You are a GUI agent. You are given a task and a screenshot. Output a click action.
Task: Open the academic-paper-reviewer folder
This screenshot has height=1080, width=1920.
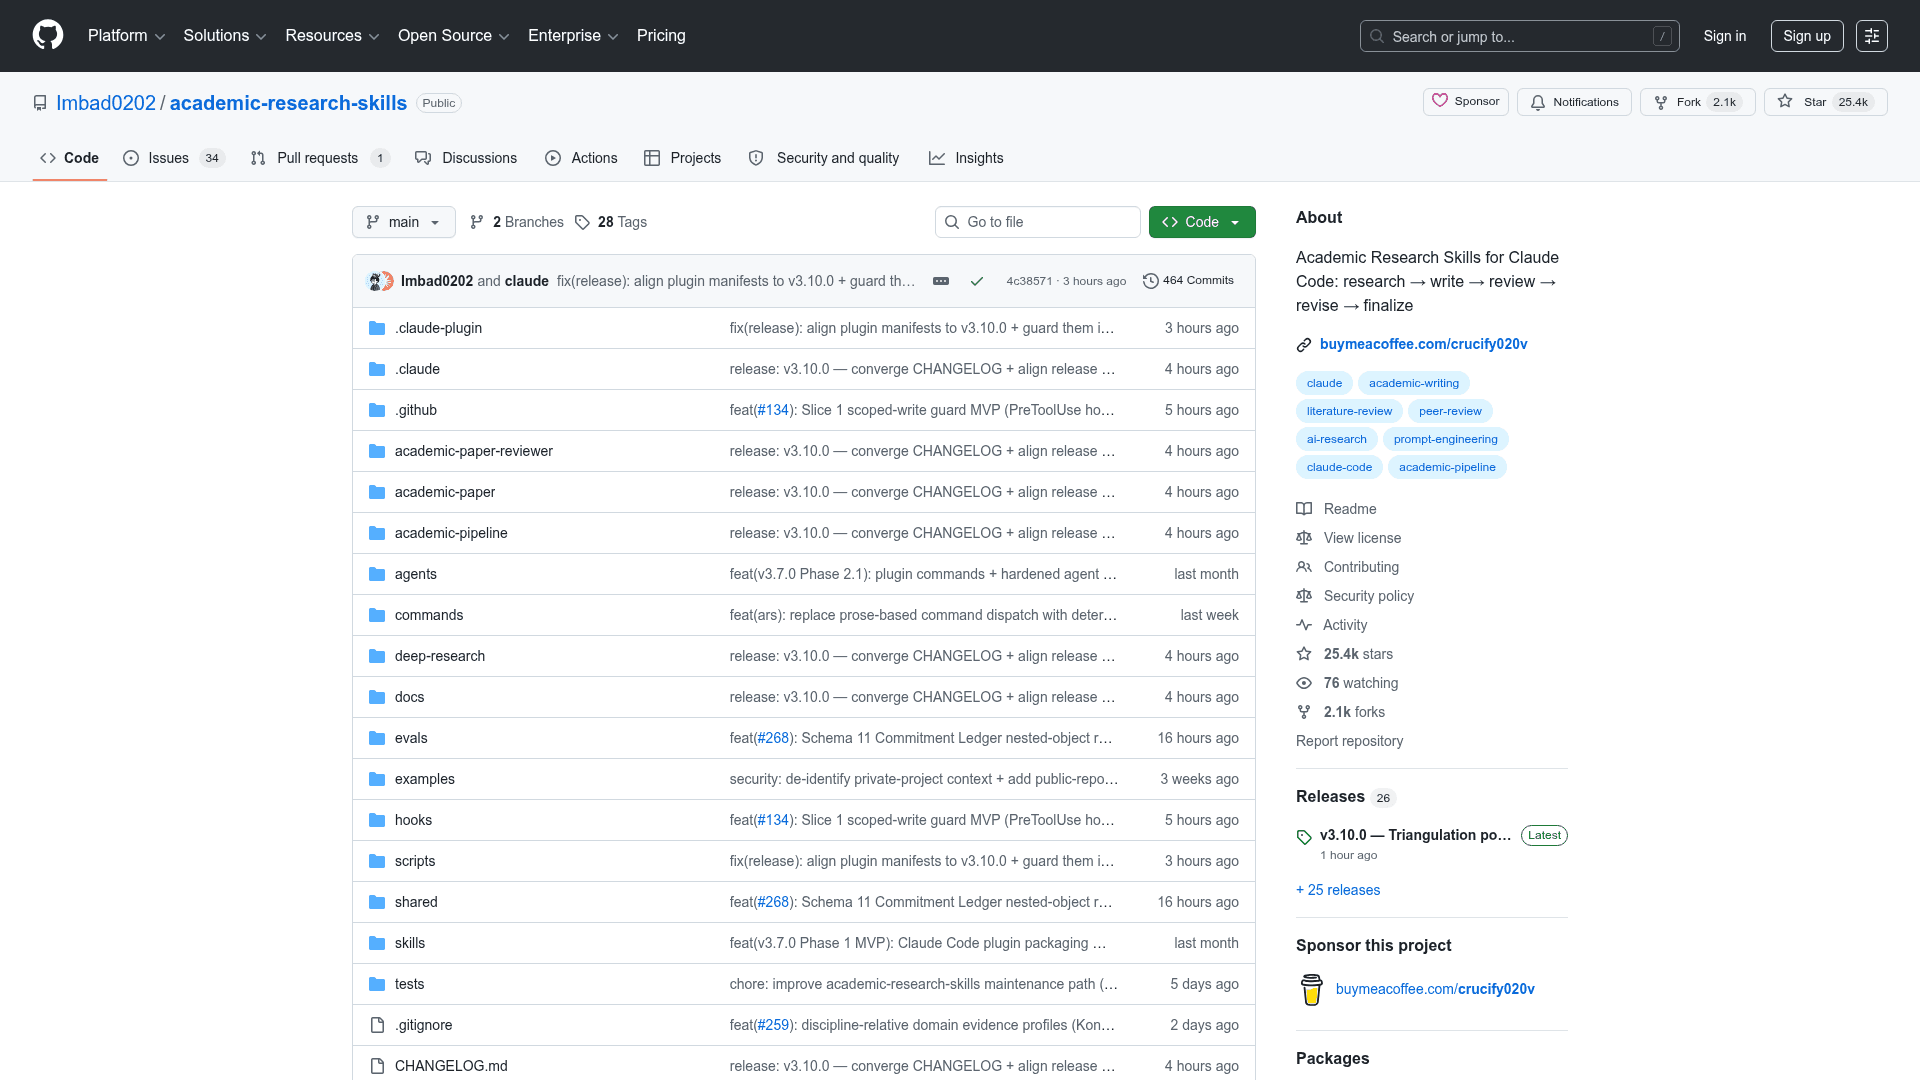474,451
